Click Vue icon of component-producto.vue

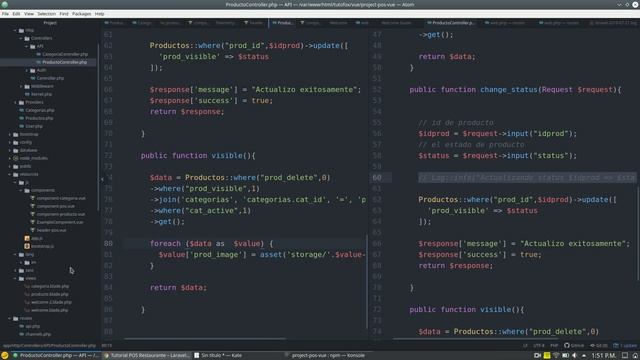click(x=33, y=214)
